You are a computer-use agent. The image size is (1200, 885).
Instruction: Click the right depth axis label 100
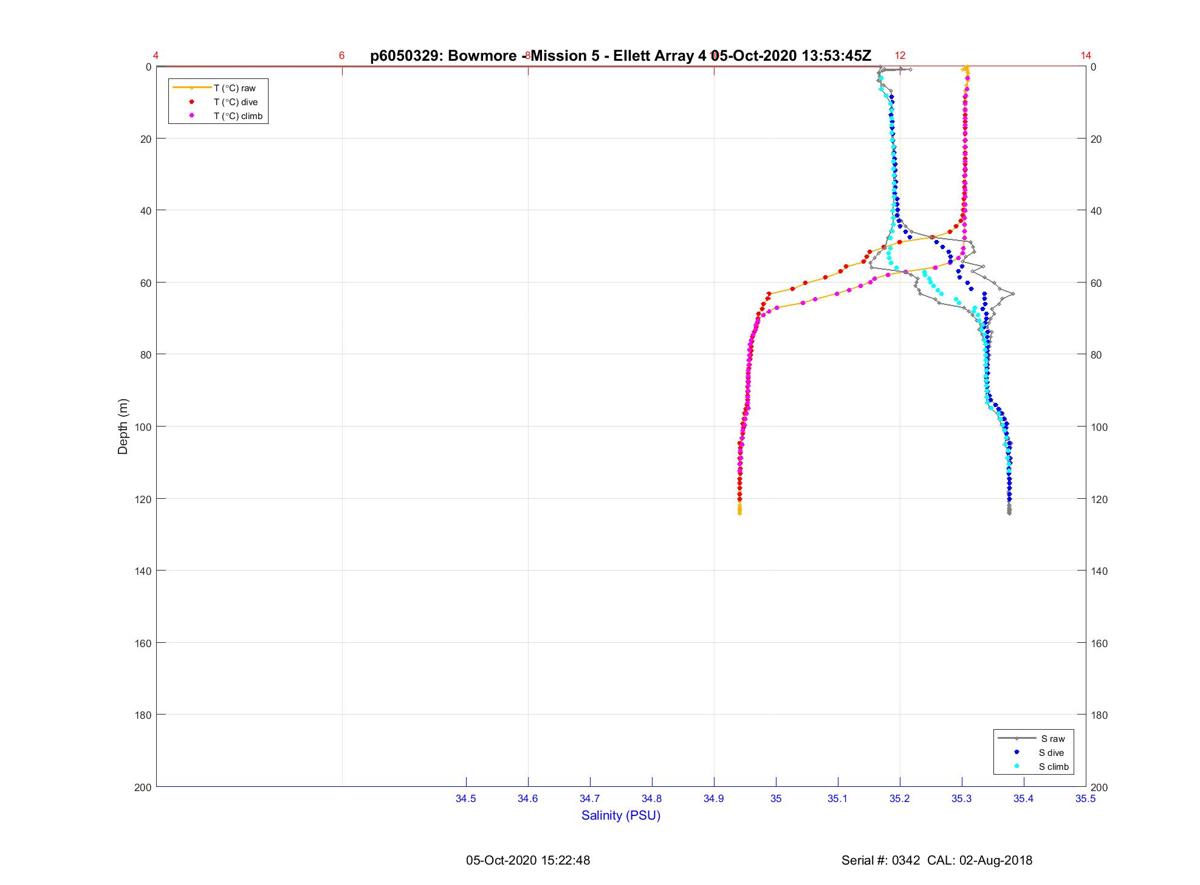pyautogui.click(x=1100, y=427)
